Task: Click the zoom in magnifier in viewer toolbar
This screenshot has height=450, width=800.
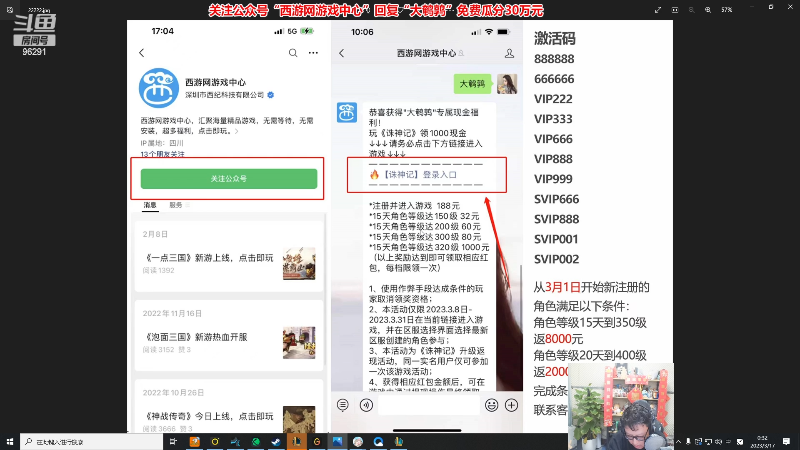Action: pyautogui.click(x=708, y=10)
